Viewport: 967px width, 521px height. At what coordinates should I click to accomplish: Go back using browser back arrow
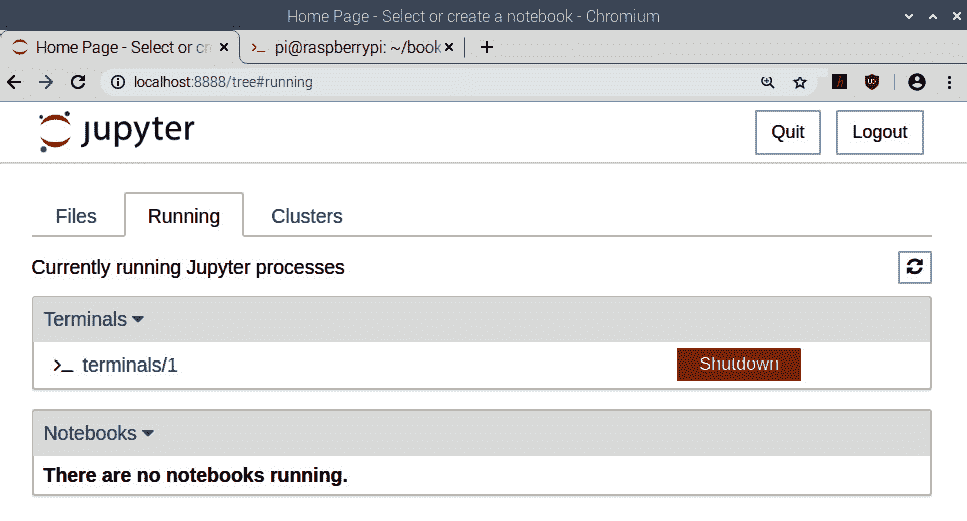click(x=14, y=82)
